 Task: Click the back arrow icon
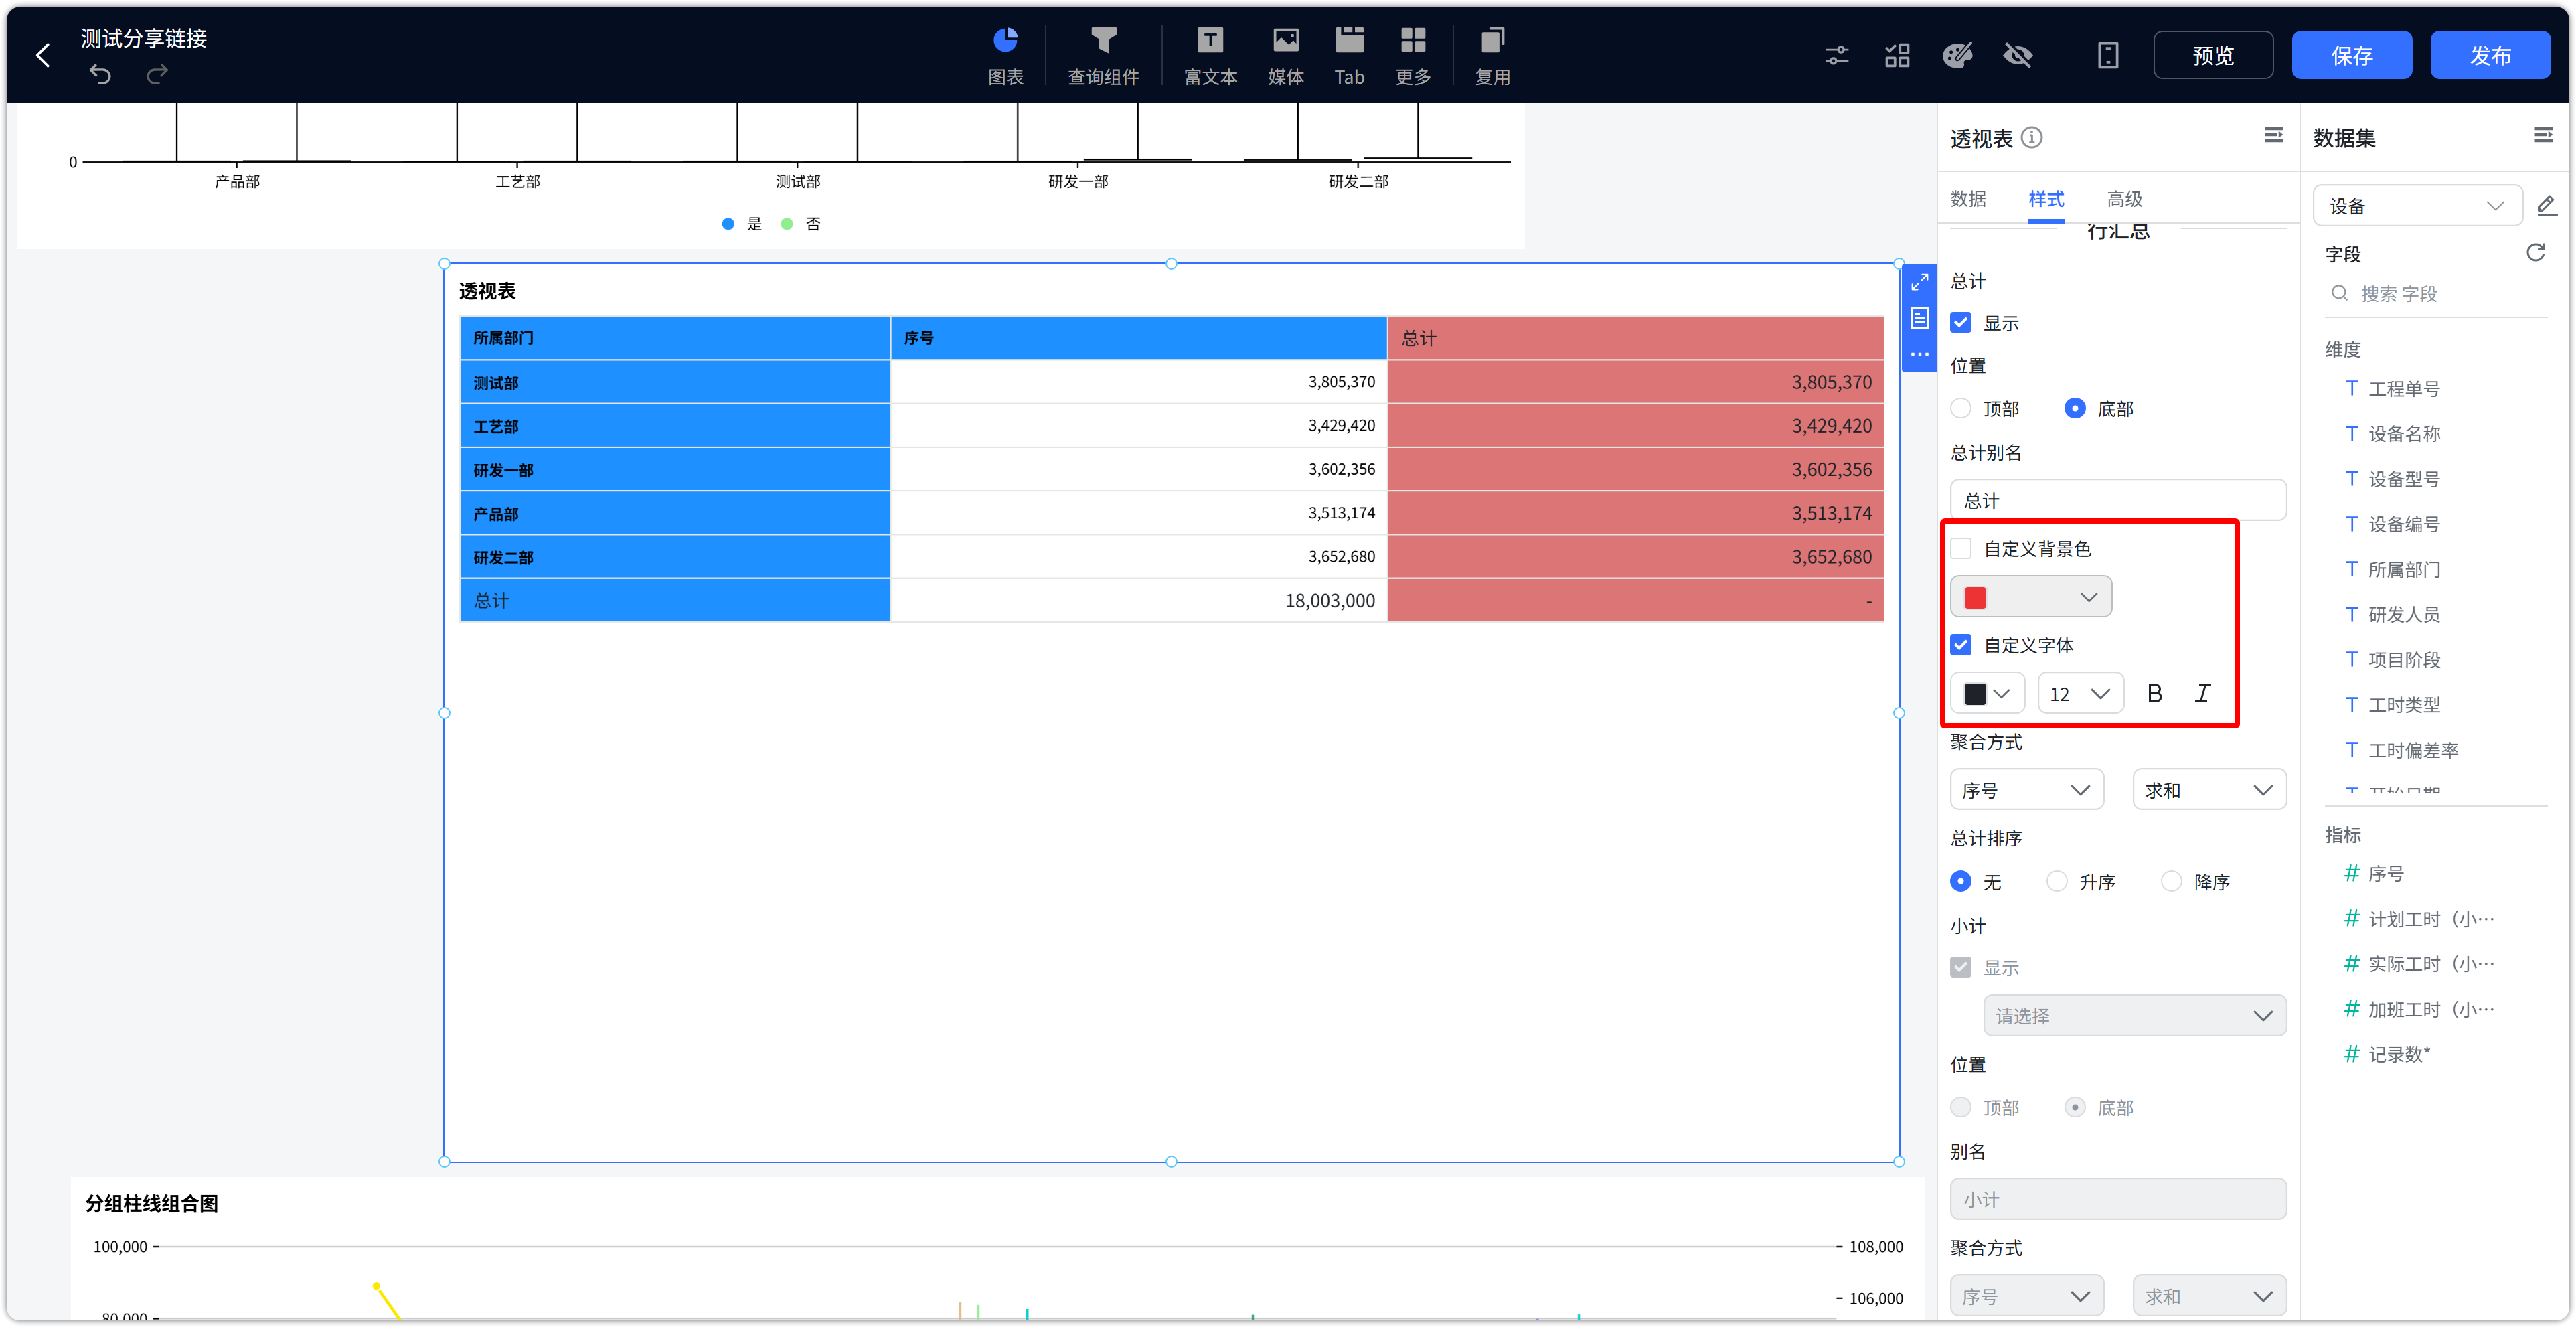pyautogui.click(x=43, y=56)
